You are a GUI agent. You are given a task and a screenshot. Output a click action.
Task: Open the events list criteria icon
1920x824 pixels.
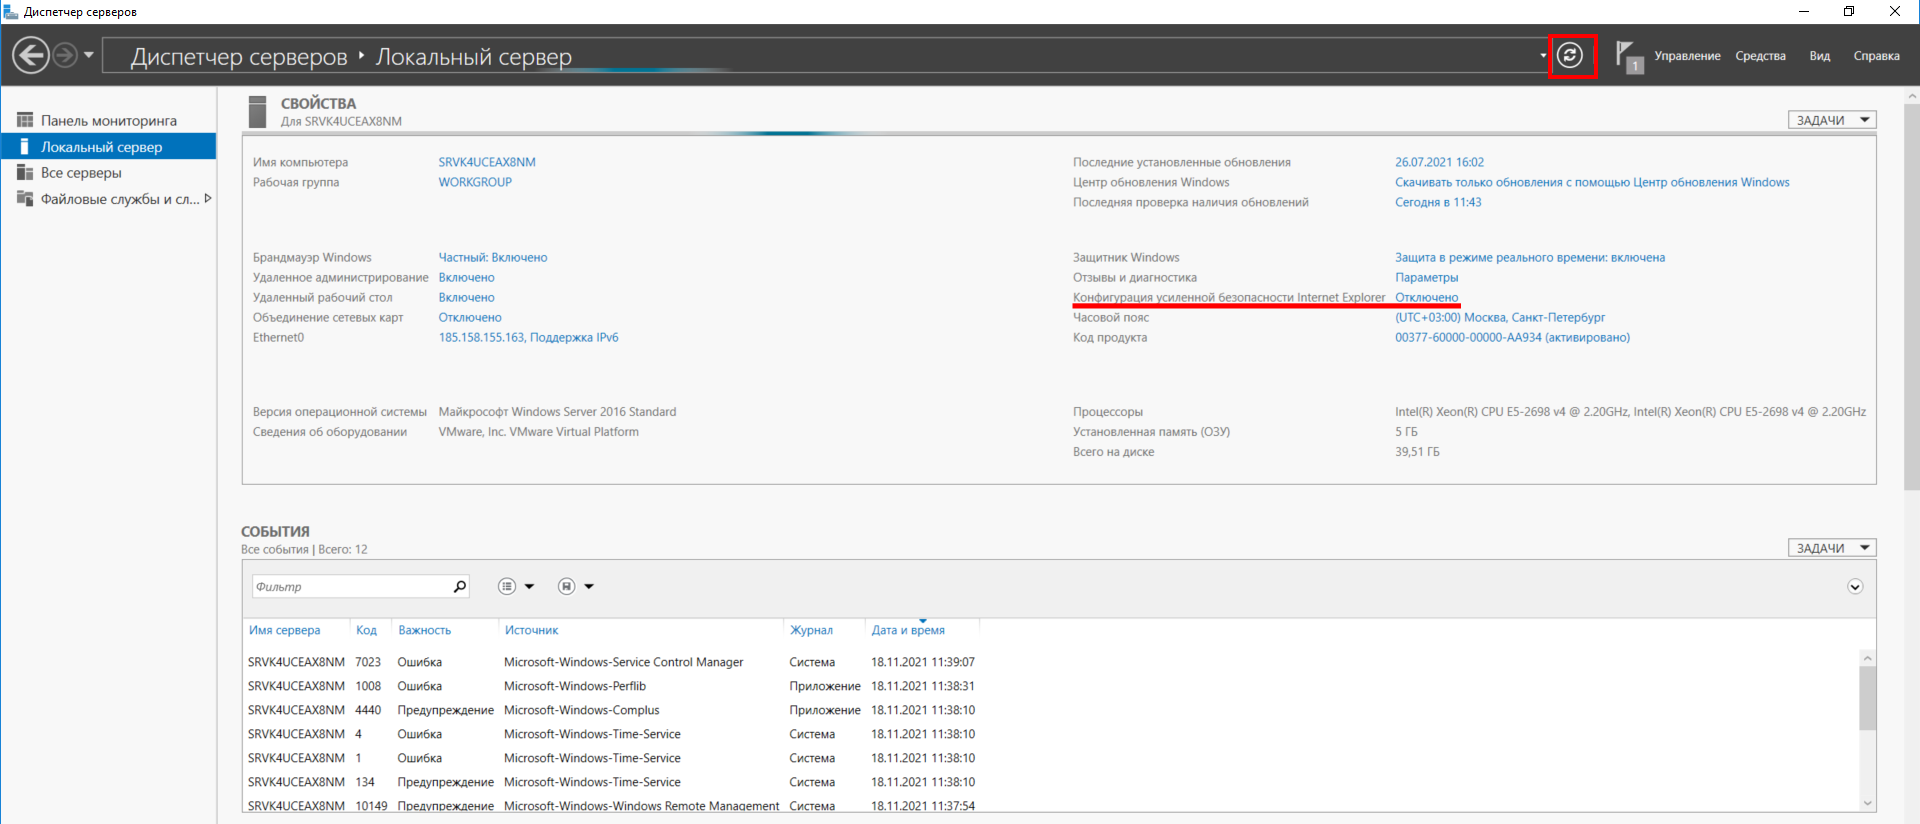[508, 587]
